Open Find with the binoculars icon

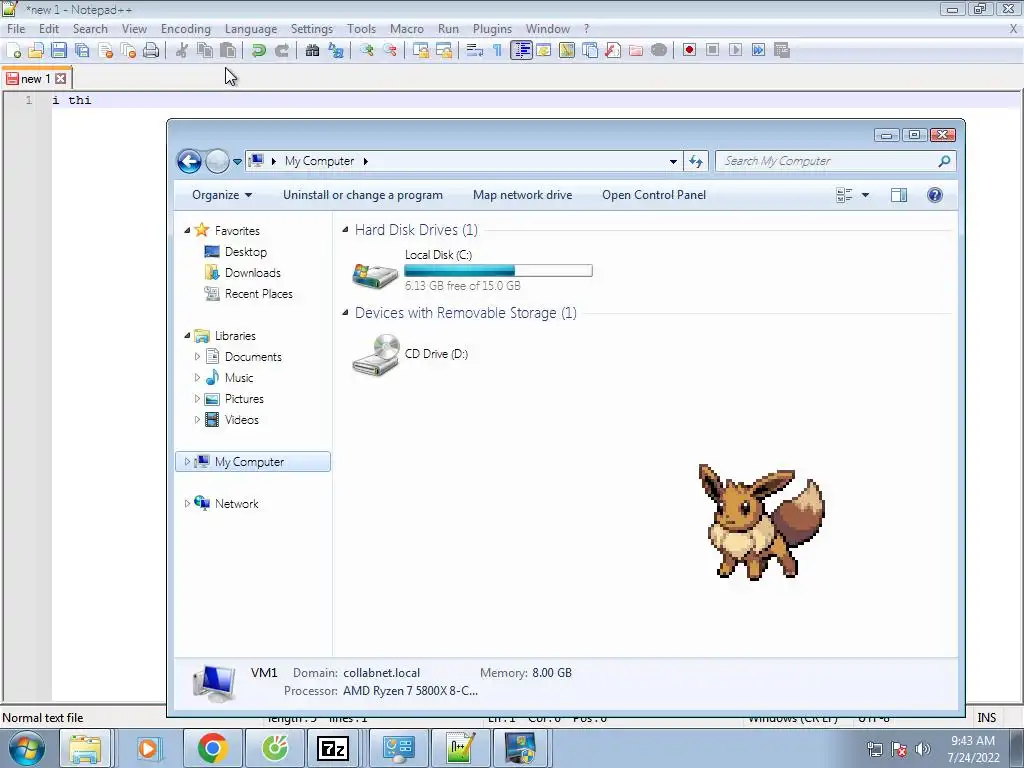(312, 50)
